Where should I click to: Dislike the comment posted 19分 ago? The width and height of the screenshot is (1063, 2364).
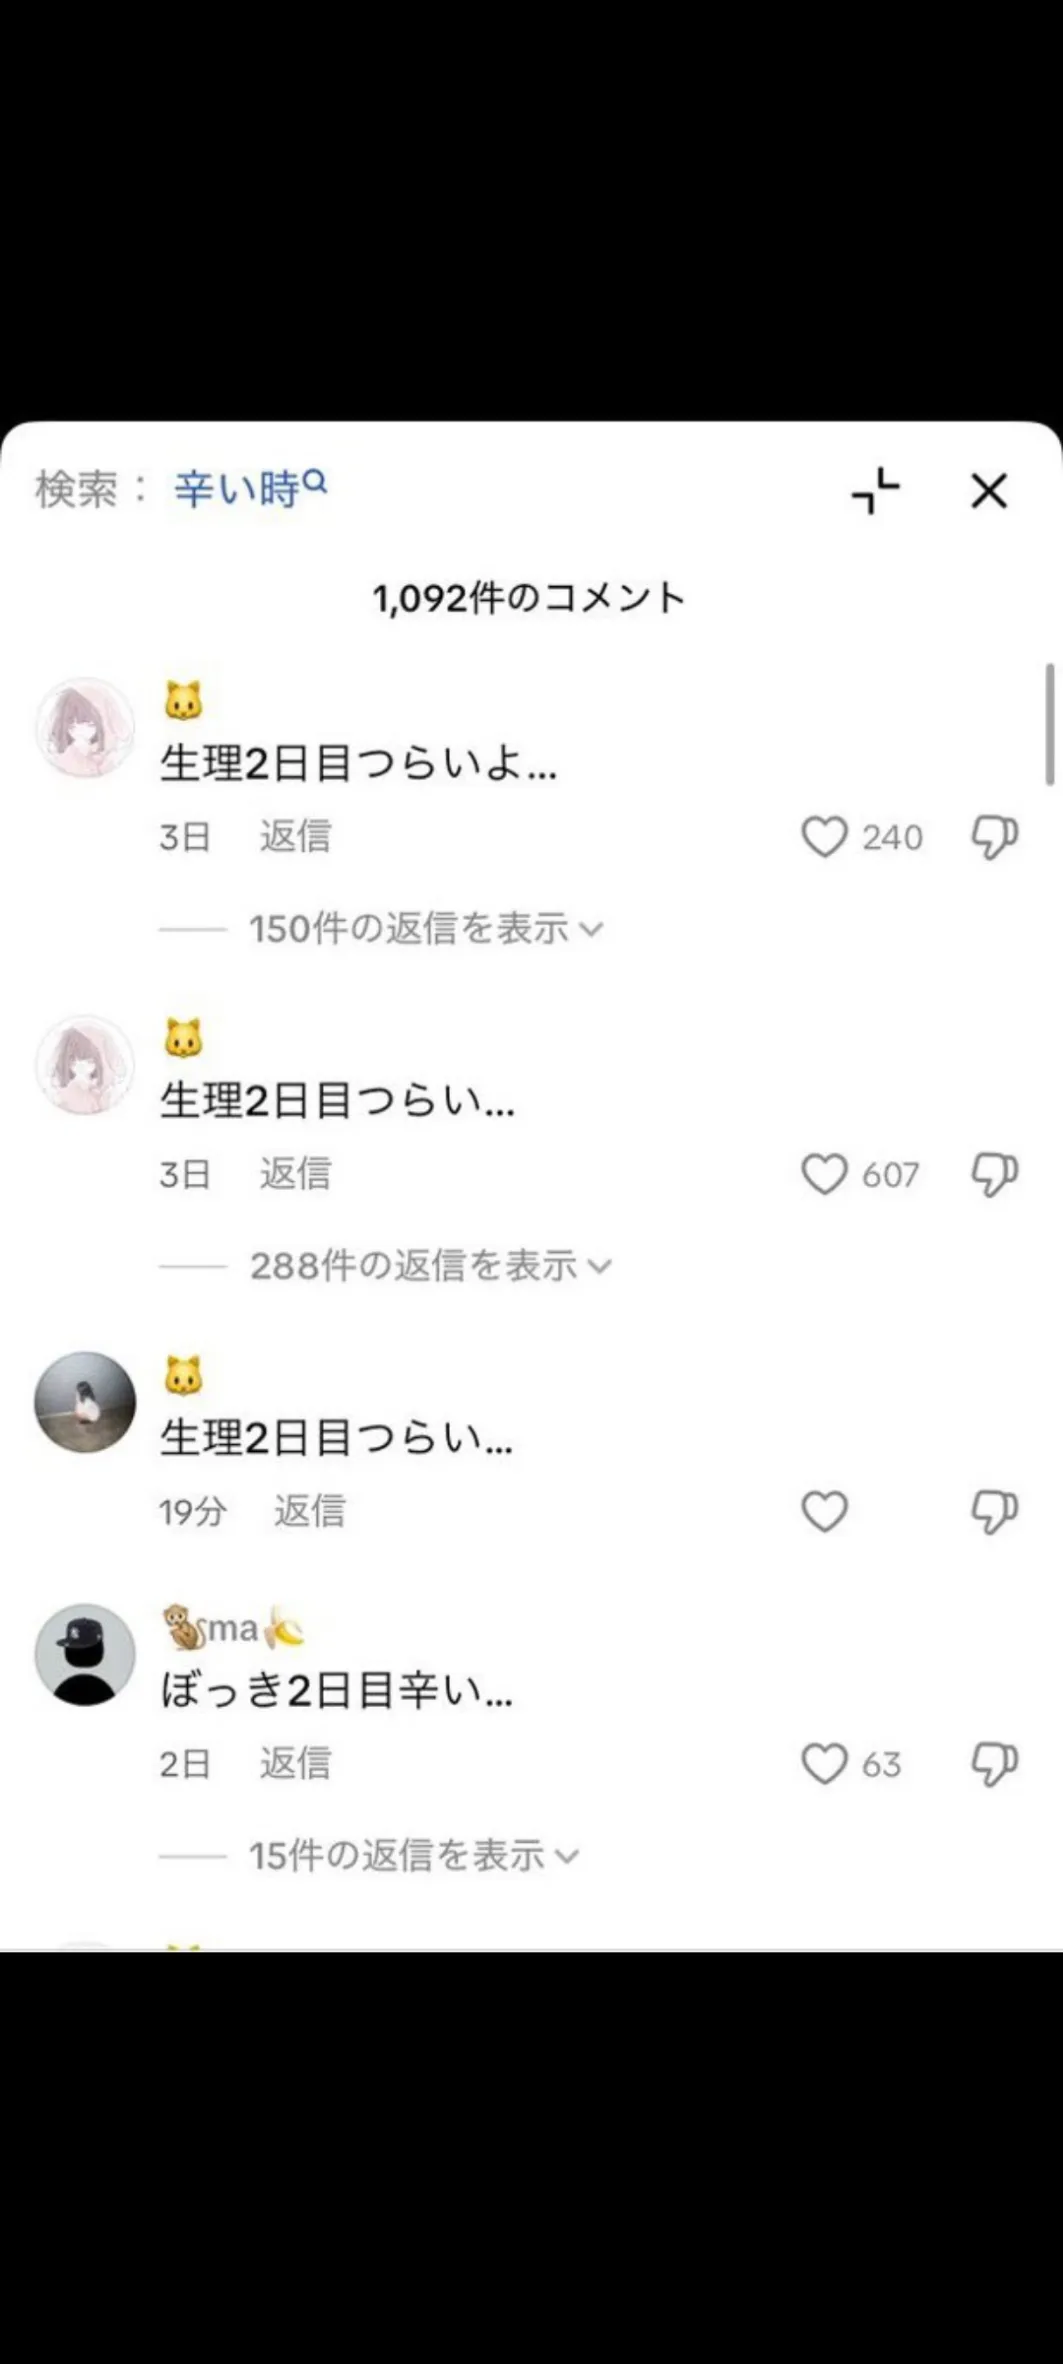click(994, 1511)
